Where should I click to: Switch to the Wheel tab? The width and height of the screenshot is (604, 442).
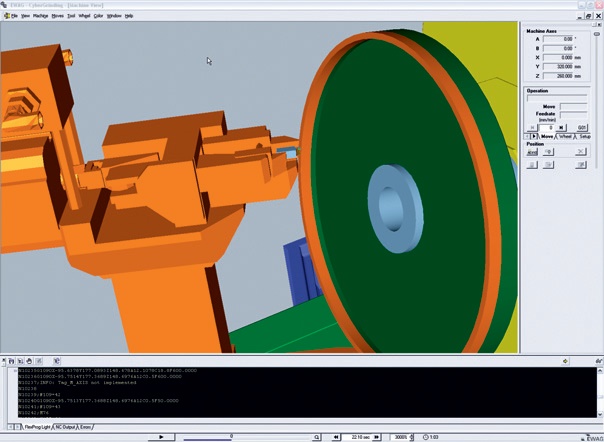point(565,136)
